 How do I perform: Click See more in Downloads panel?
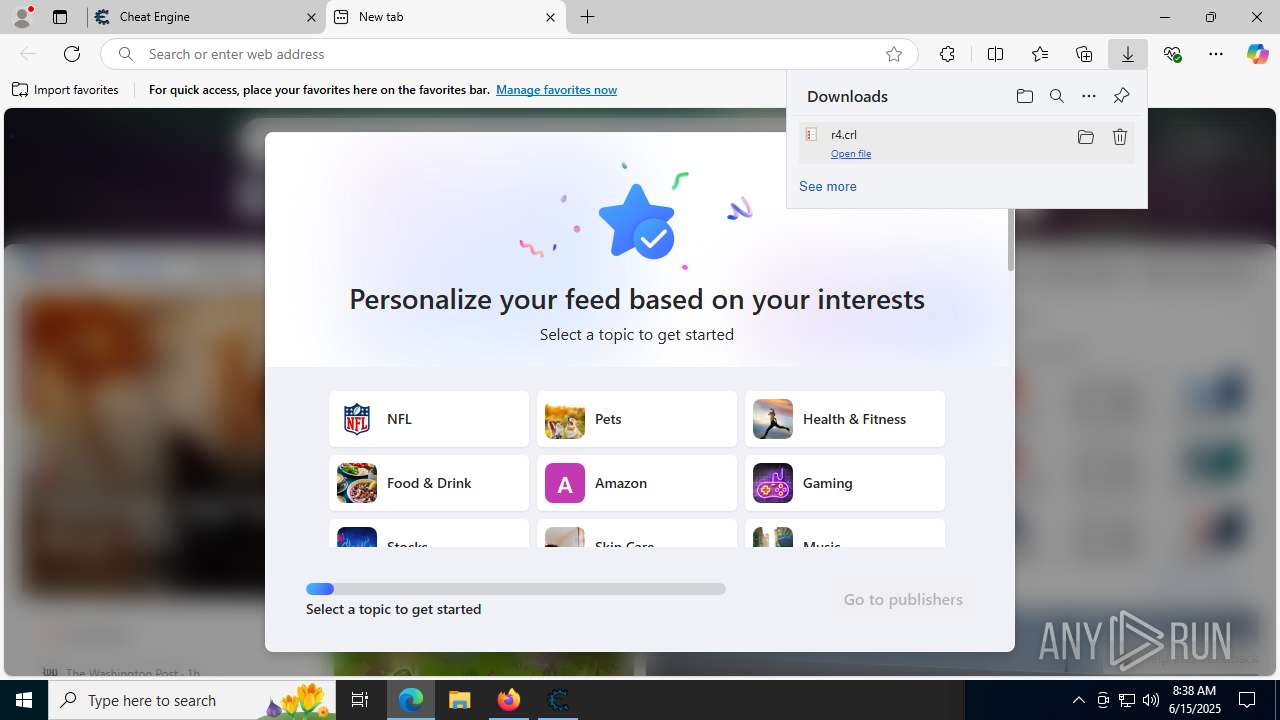828,186
